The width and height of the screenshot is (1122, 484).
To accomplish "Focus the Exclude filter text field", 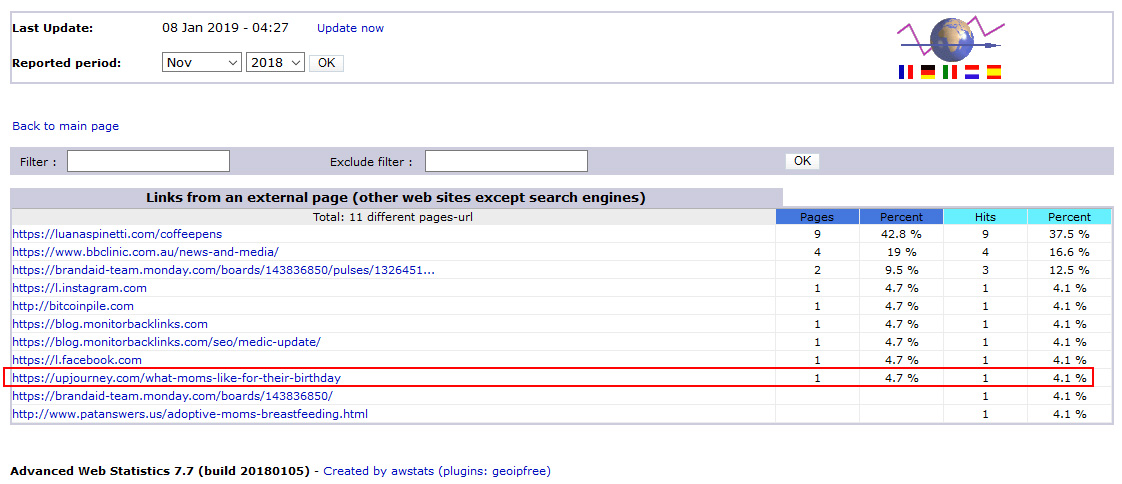I will 506,161.
